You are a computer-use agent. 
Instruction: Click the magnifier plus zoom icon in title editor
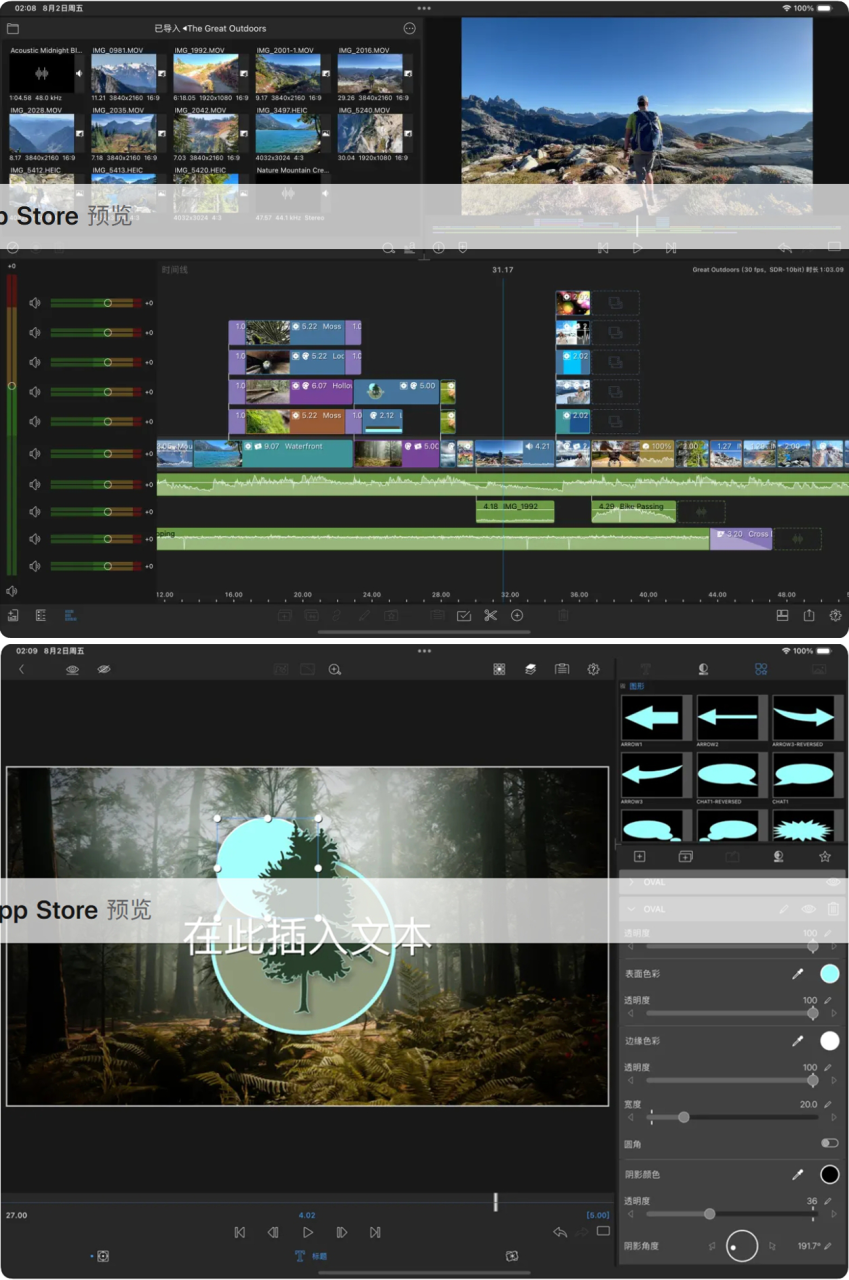click(335, 669)
